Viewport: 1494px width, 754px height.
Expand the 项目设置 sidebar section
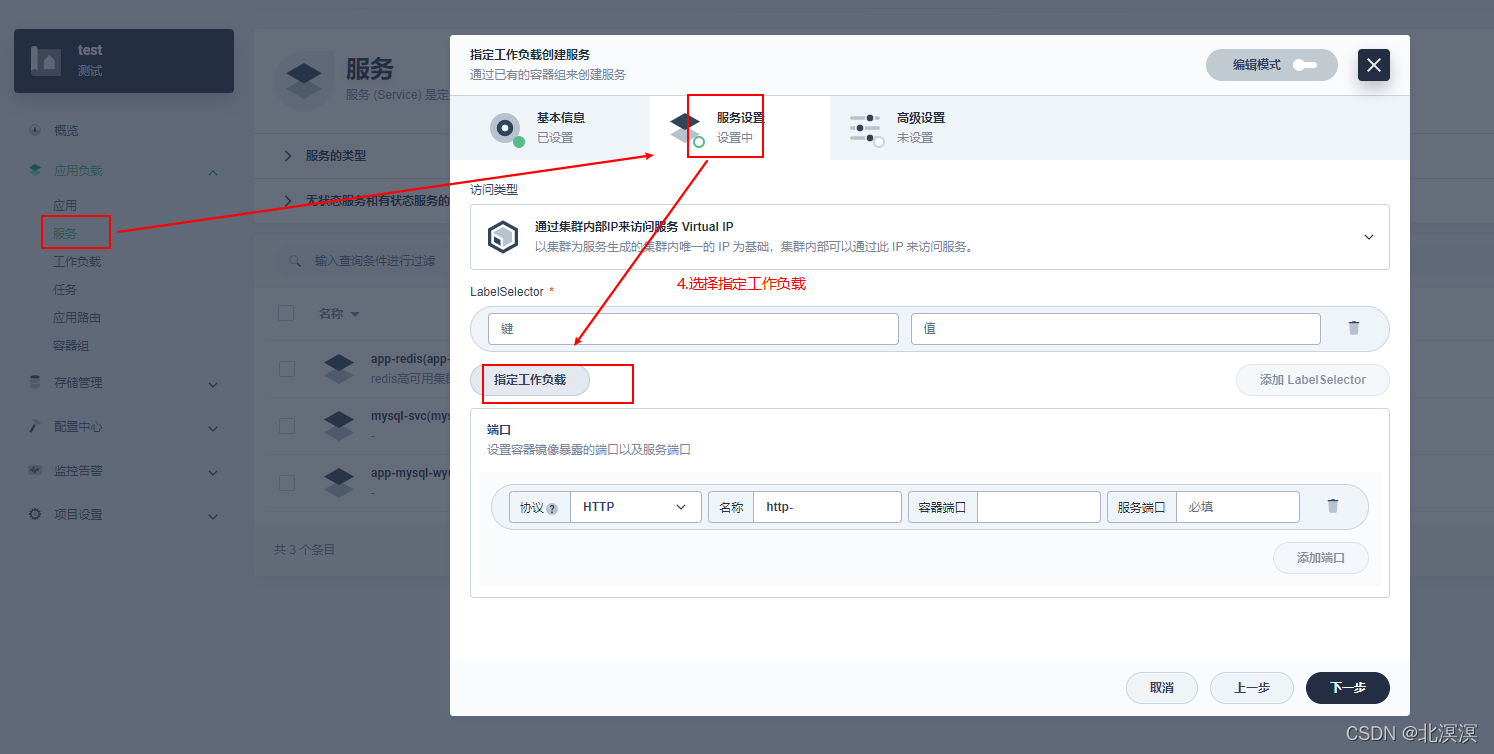(213, 515)
